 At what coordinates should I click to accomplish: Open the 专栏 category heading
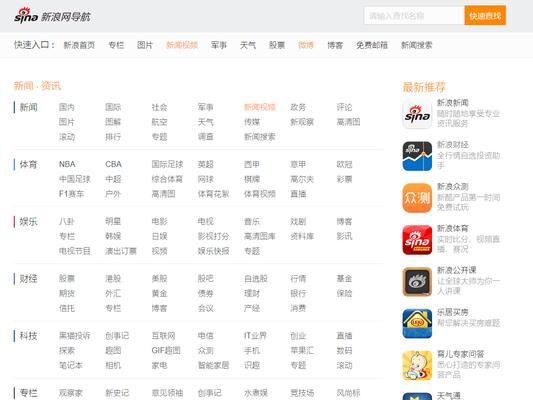click(x=29, y=393)
